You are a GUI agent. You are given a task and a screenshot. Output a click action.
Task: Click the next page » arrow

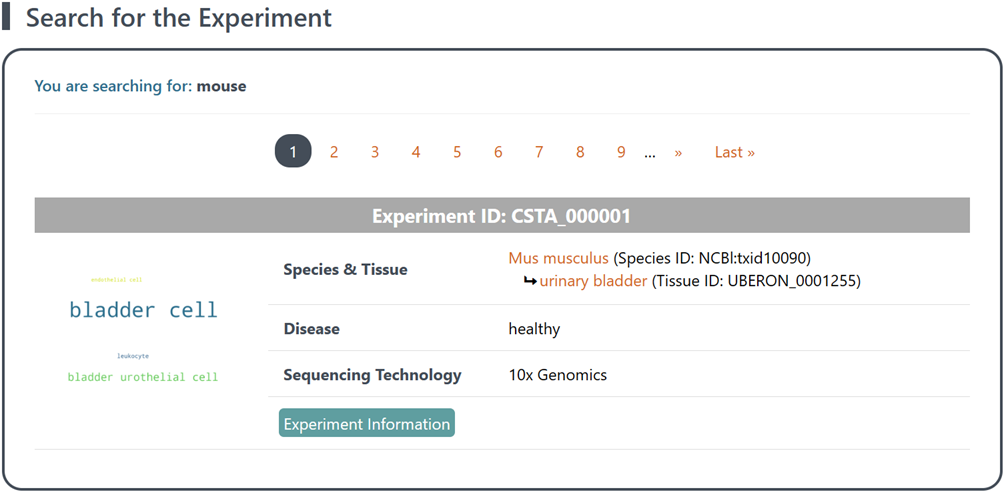[x=678, y=152]
